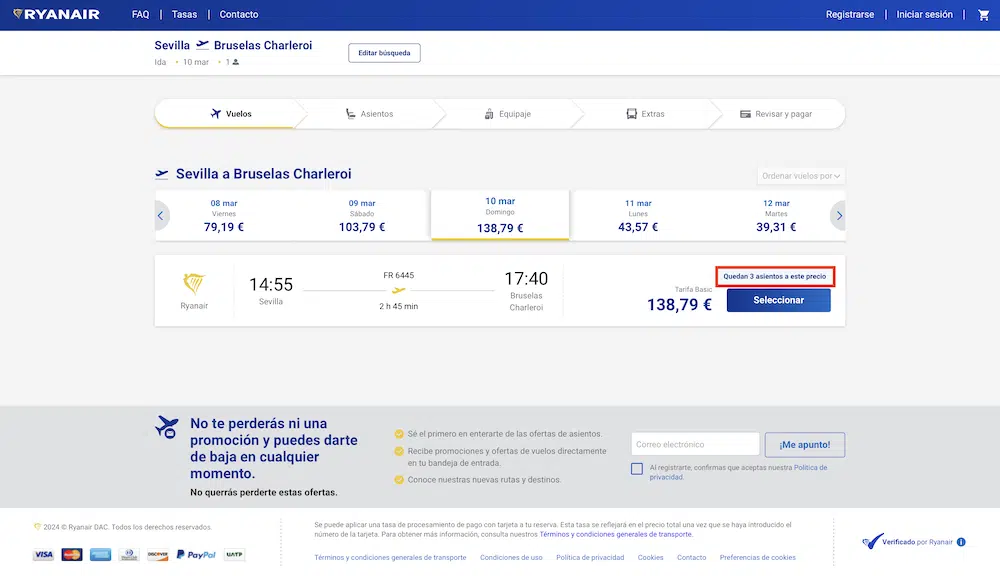Switch to the Vuelos step tab
This screenshot has width=1000, height=576.
(231, 114)
